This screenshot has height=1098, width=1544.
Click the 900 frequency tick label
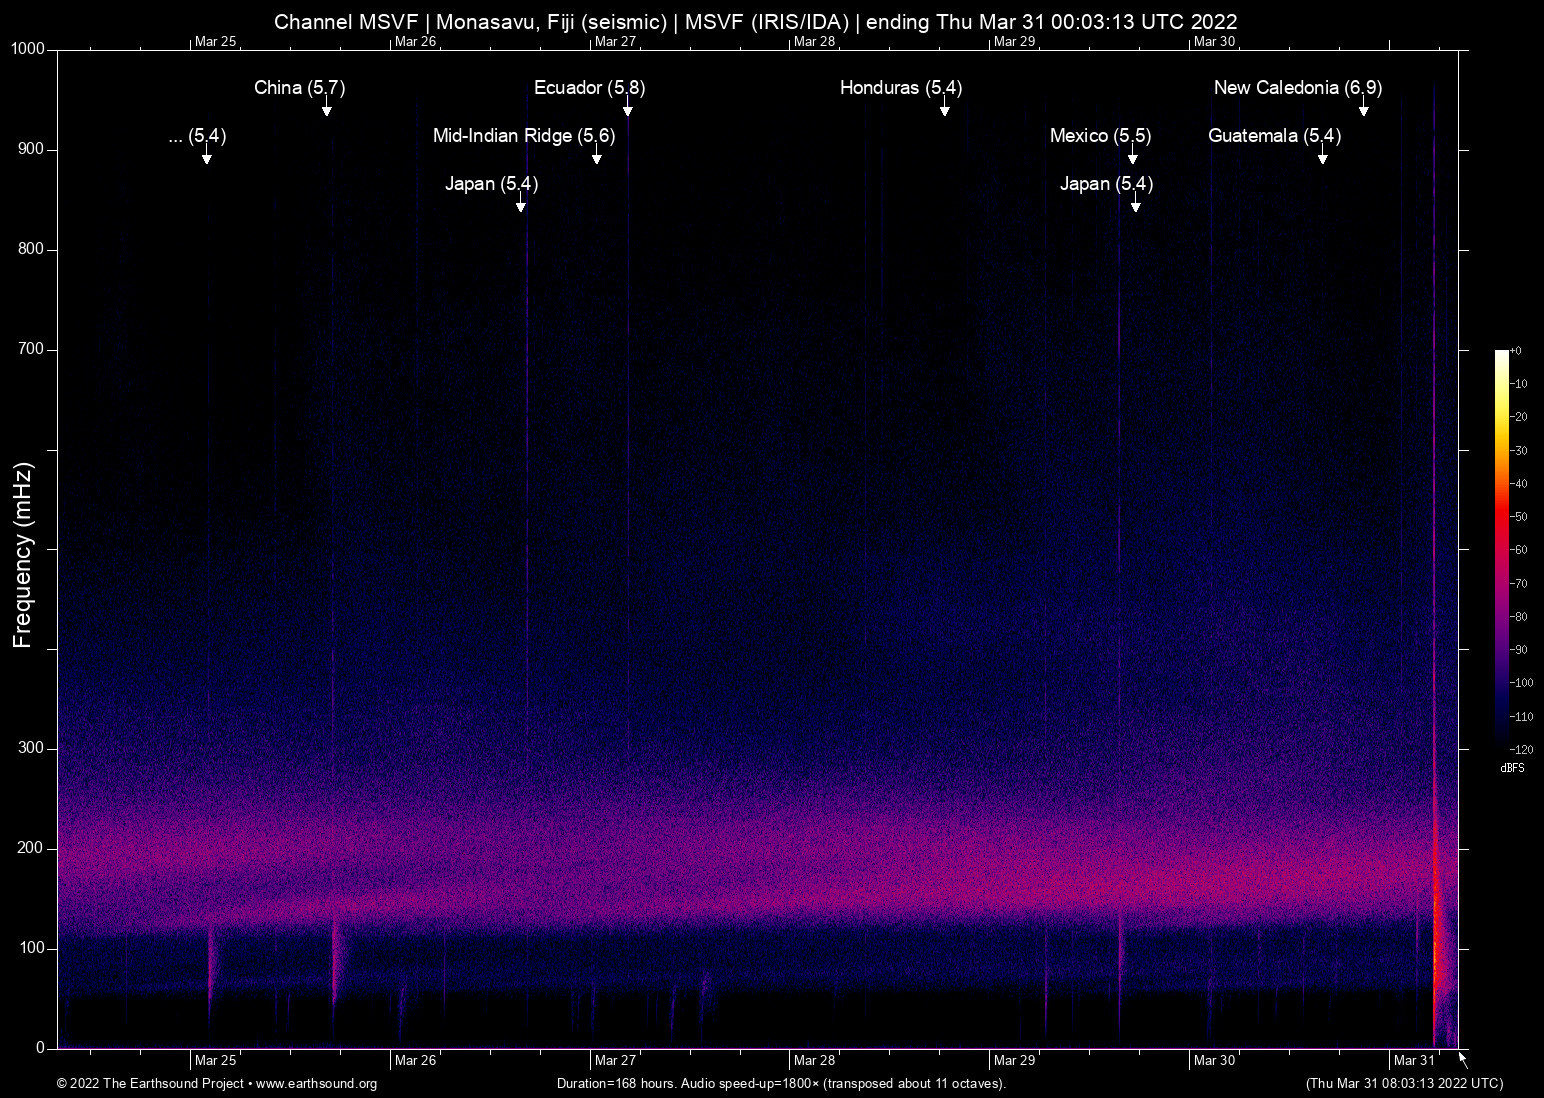pos(31,149)
